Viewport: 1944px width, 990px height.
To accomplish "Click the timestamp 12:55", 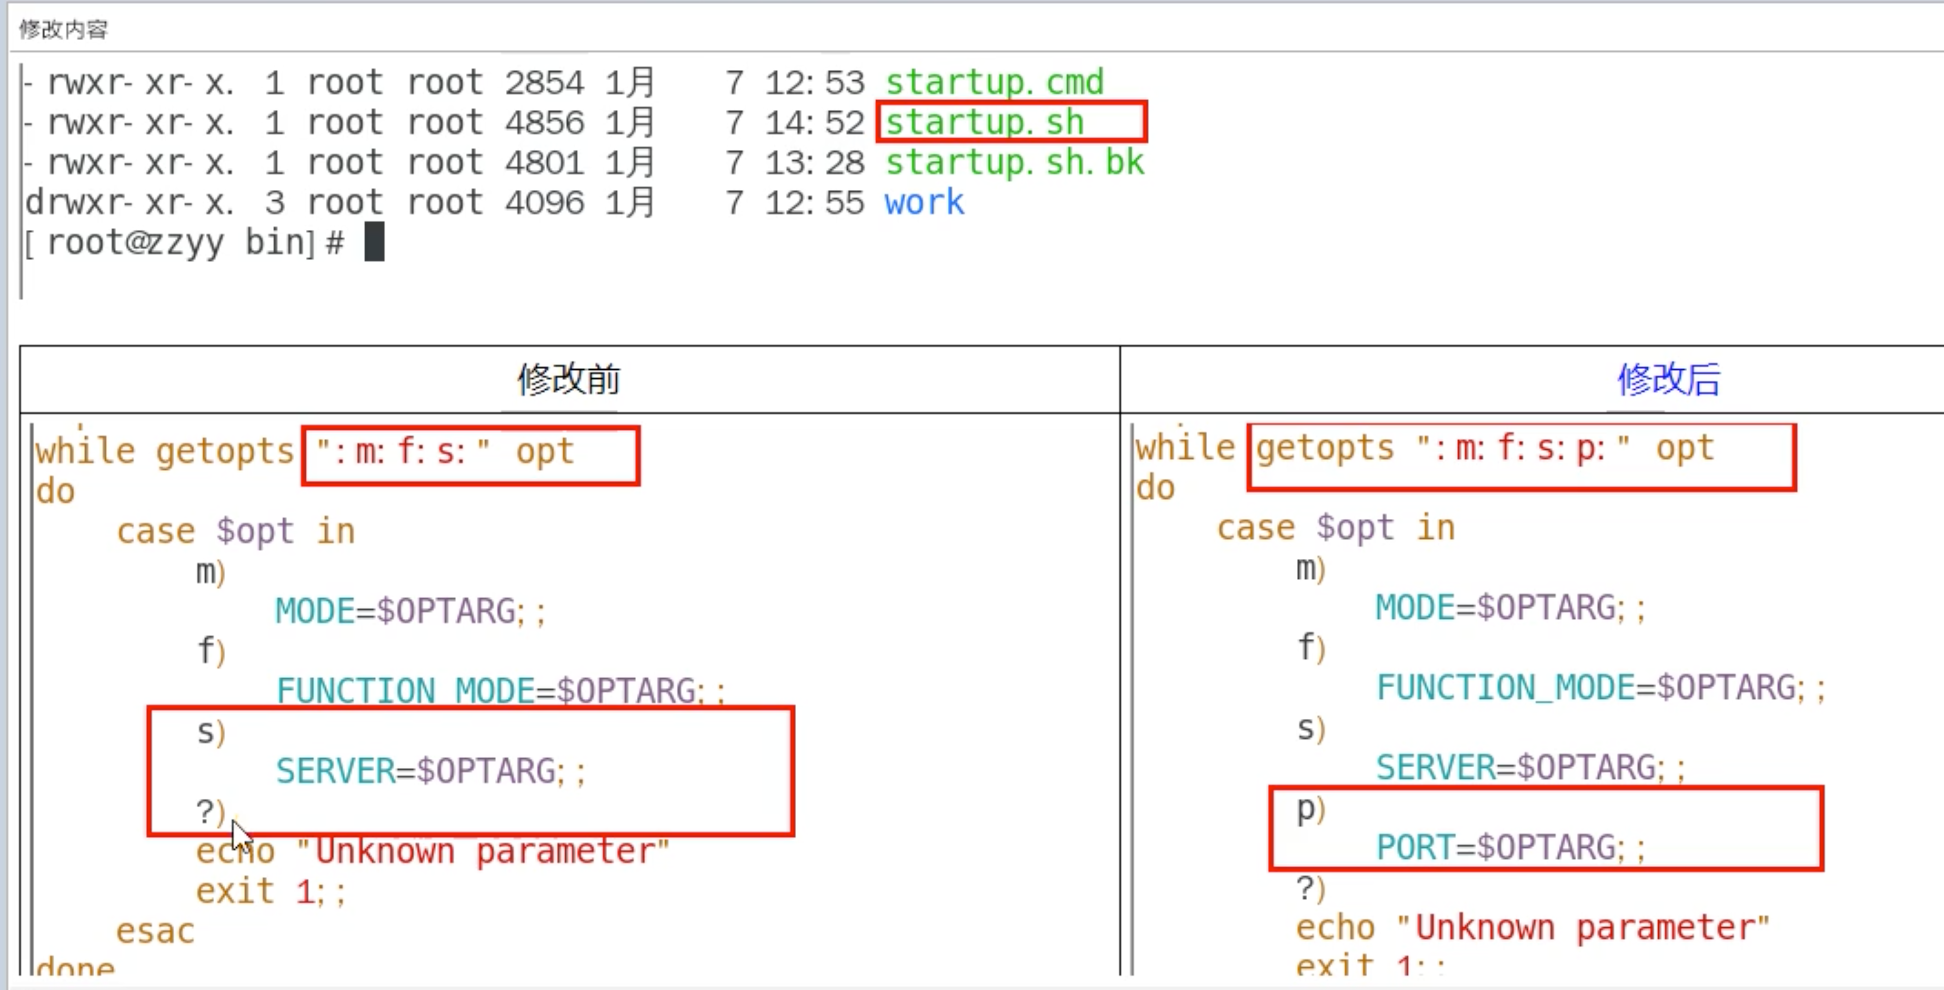I will 814,202.
